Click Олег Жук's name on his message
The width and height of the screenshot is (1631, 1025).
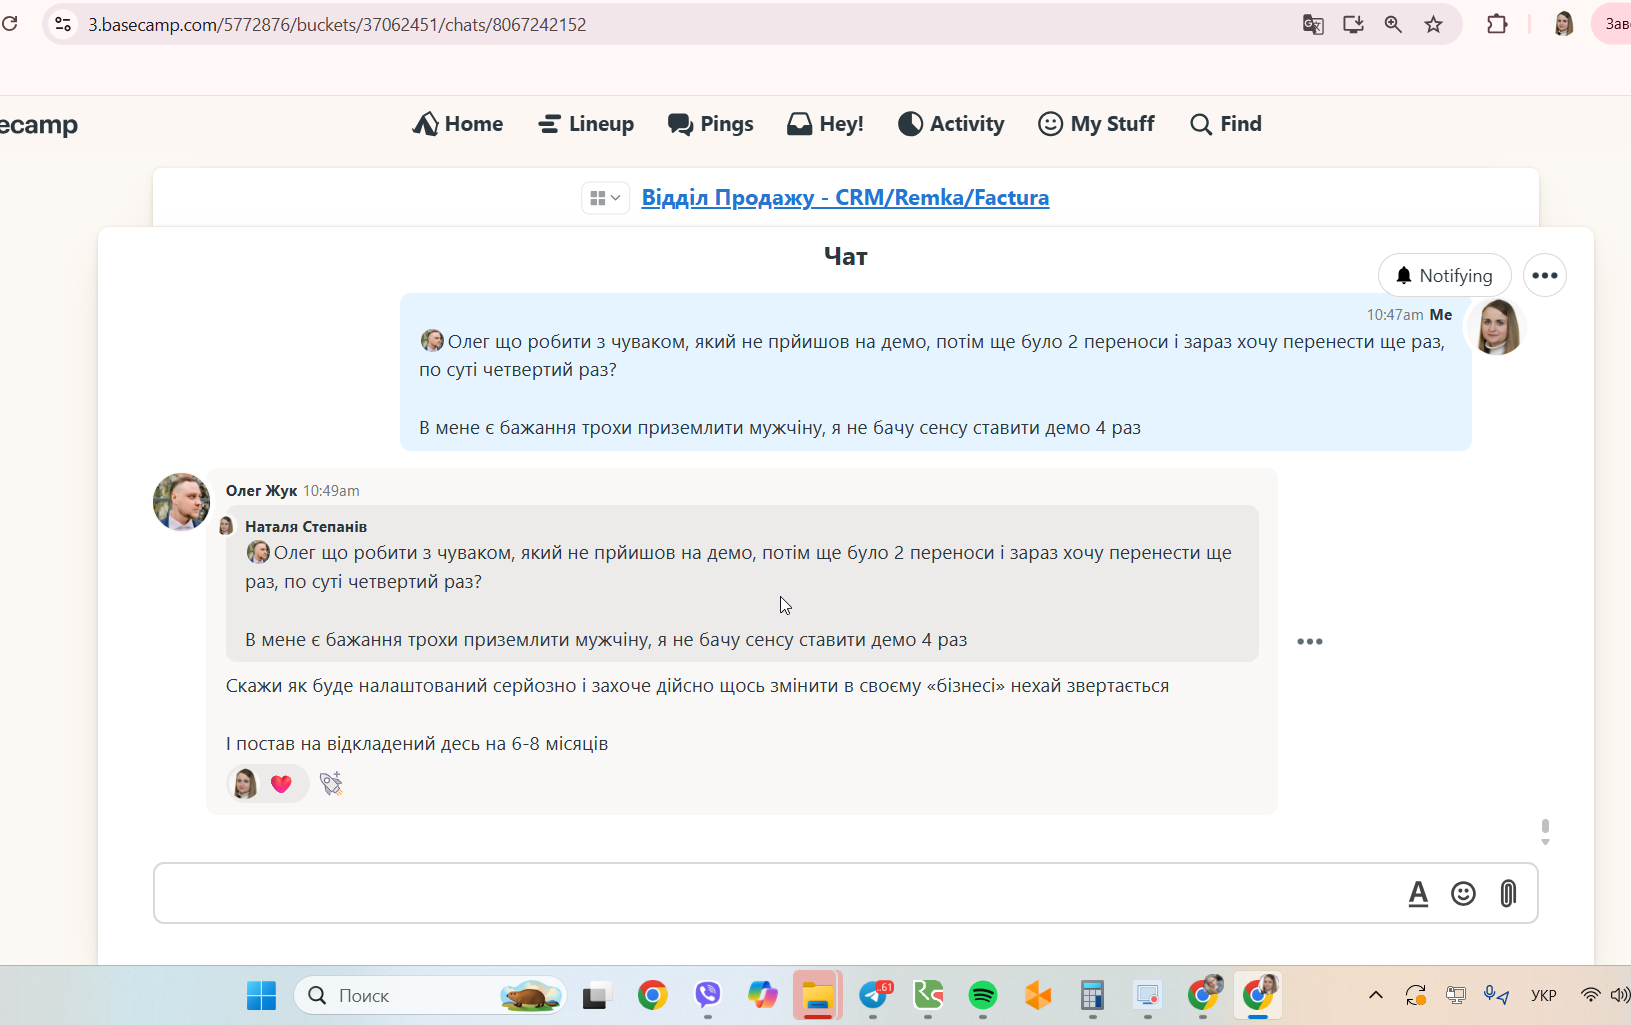(x=261, y=490)
